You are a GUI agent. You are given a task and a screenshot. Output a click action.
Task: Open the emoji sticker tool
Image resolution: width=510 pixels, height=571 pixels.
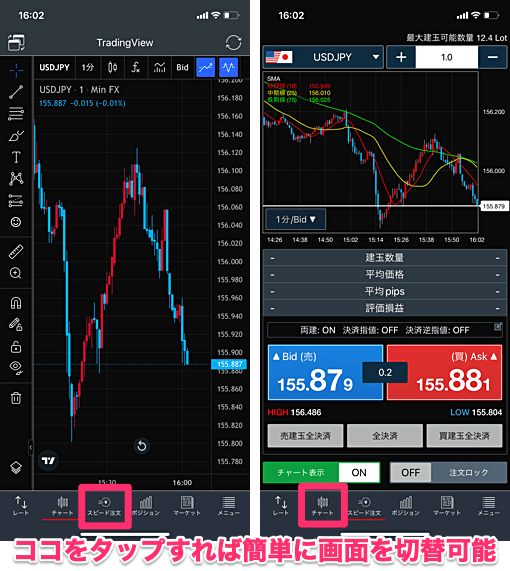pos(16,222)
